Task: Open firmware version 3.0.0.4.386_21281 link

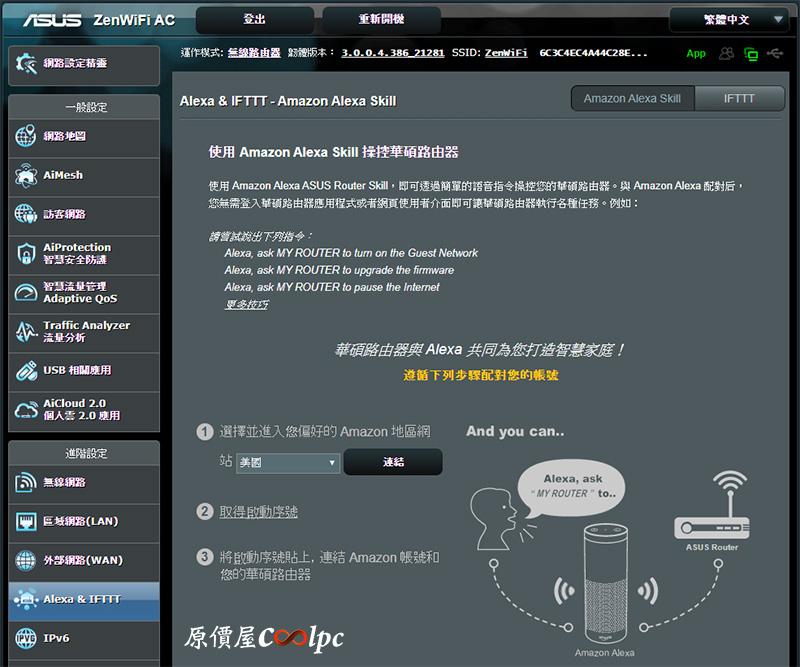Action: pos(392,53)
